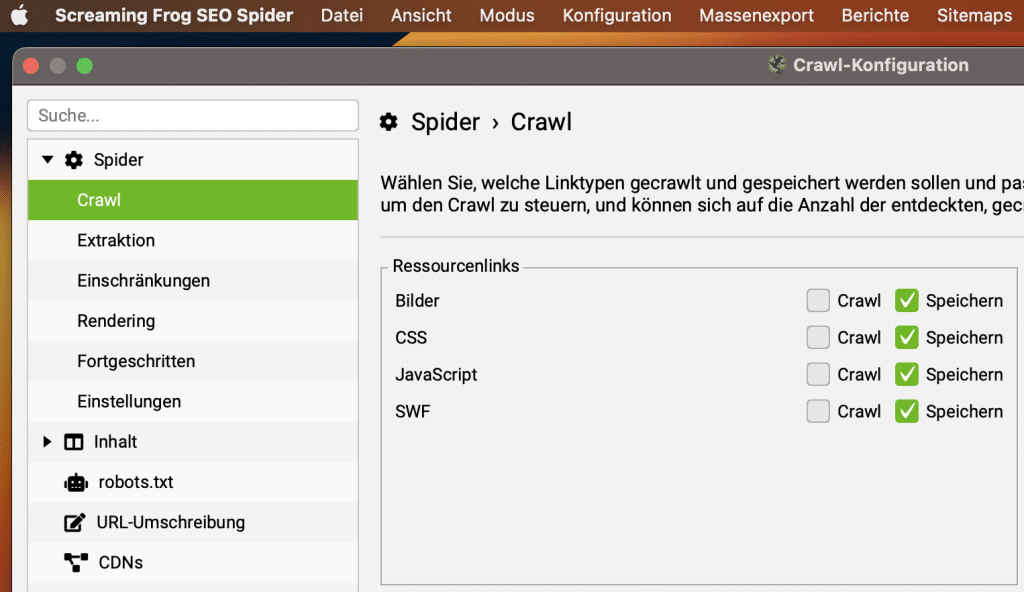
Task: Click the CDNs network icon in sidebar
Action: [73, 562]
